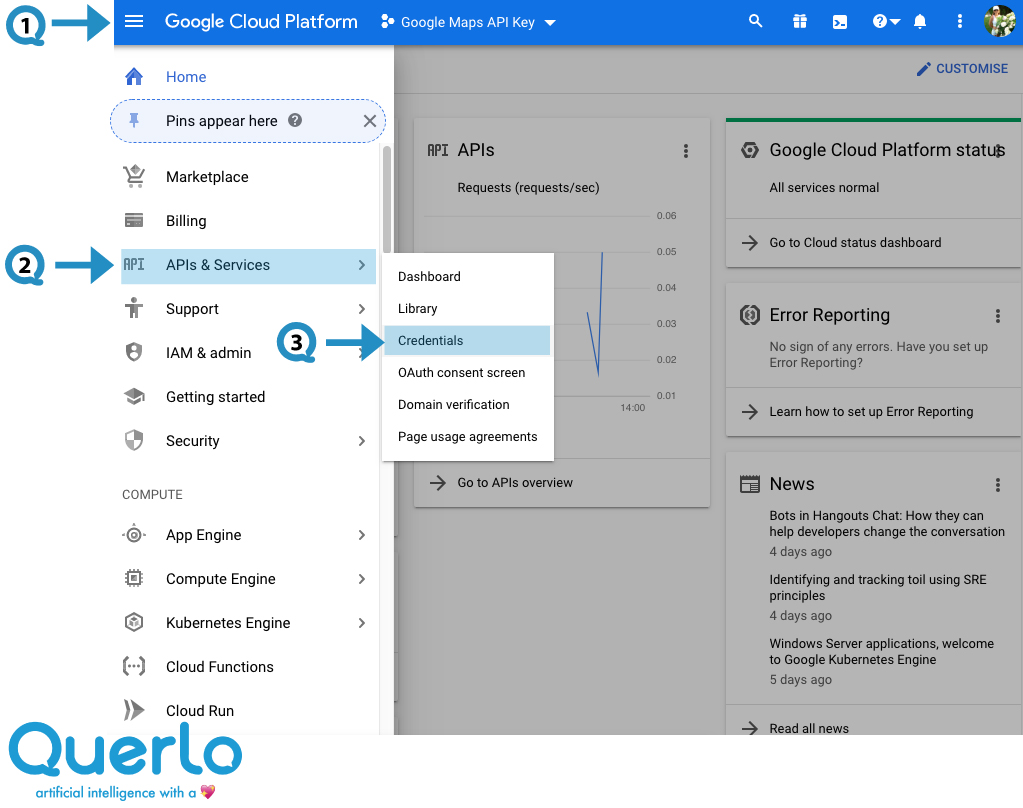
Task: Click the Security shield icon
Action: click(x=134, y=441)
